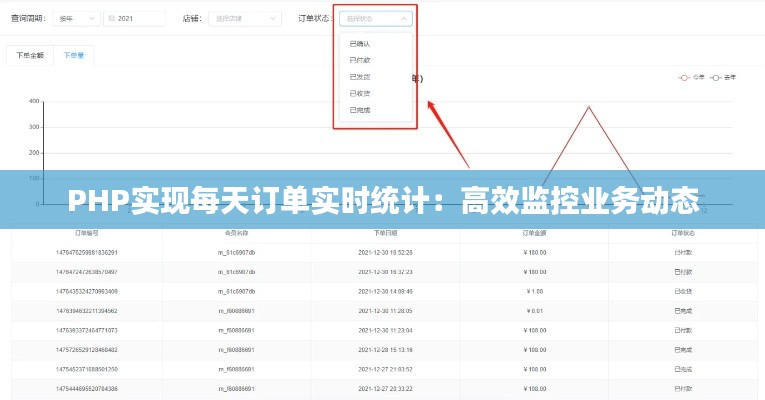Click status cell in 14:09:46 row
The width and height of the screenshot is (765, 400).
point(683,292)
